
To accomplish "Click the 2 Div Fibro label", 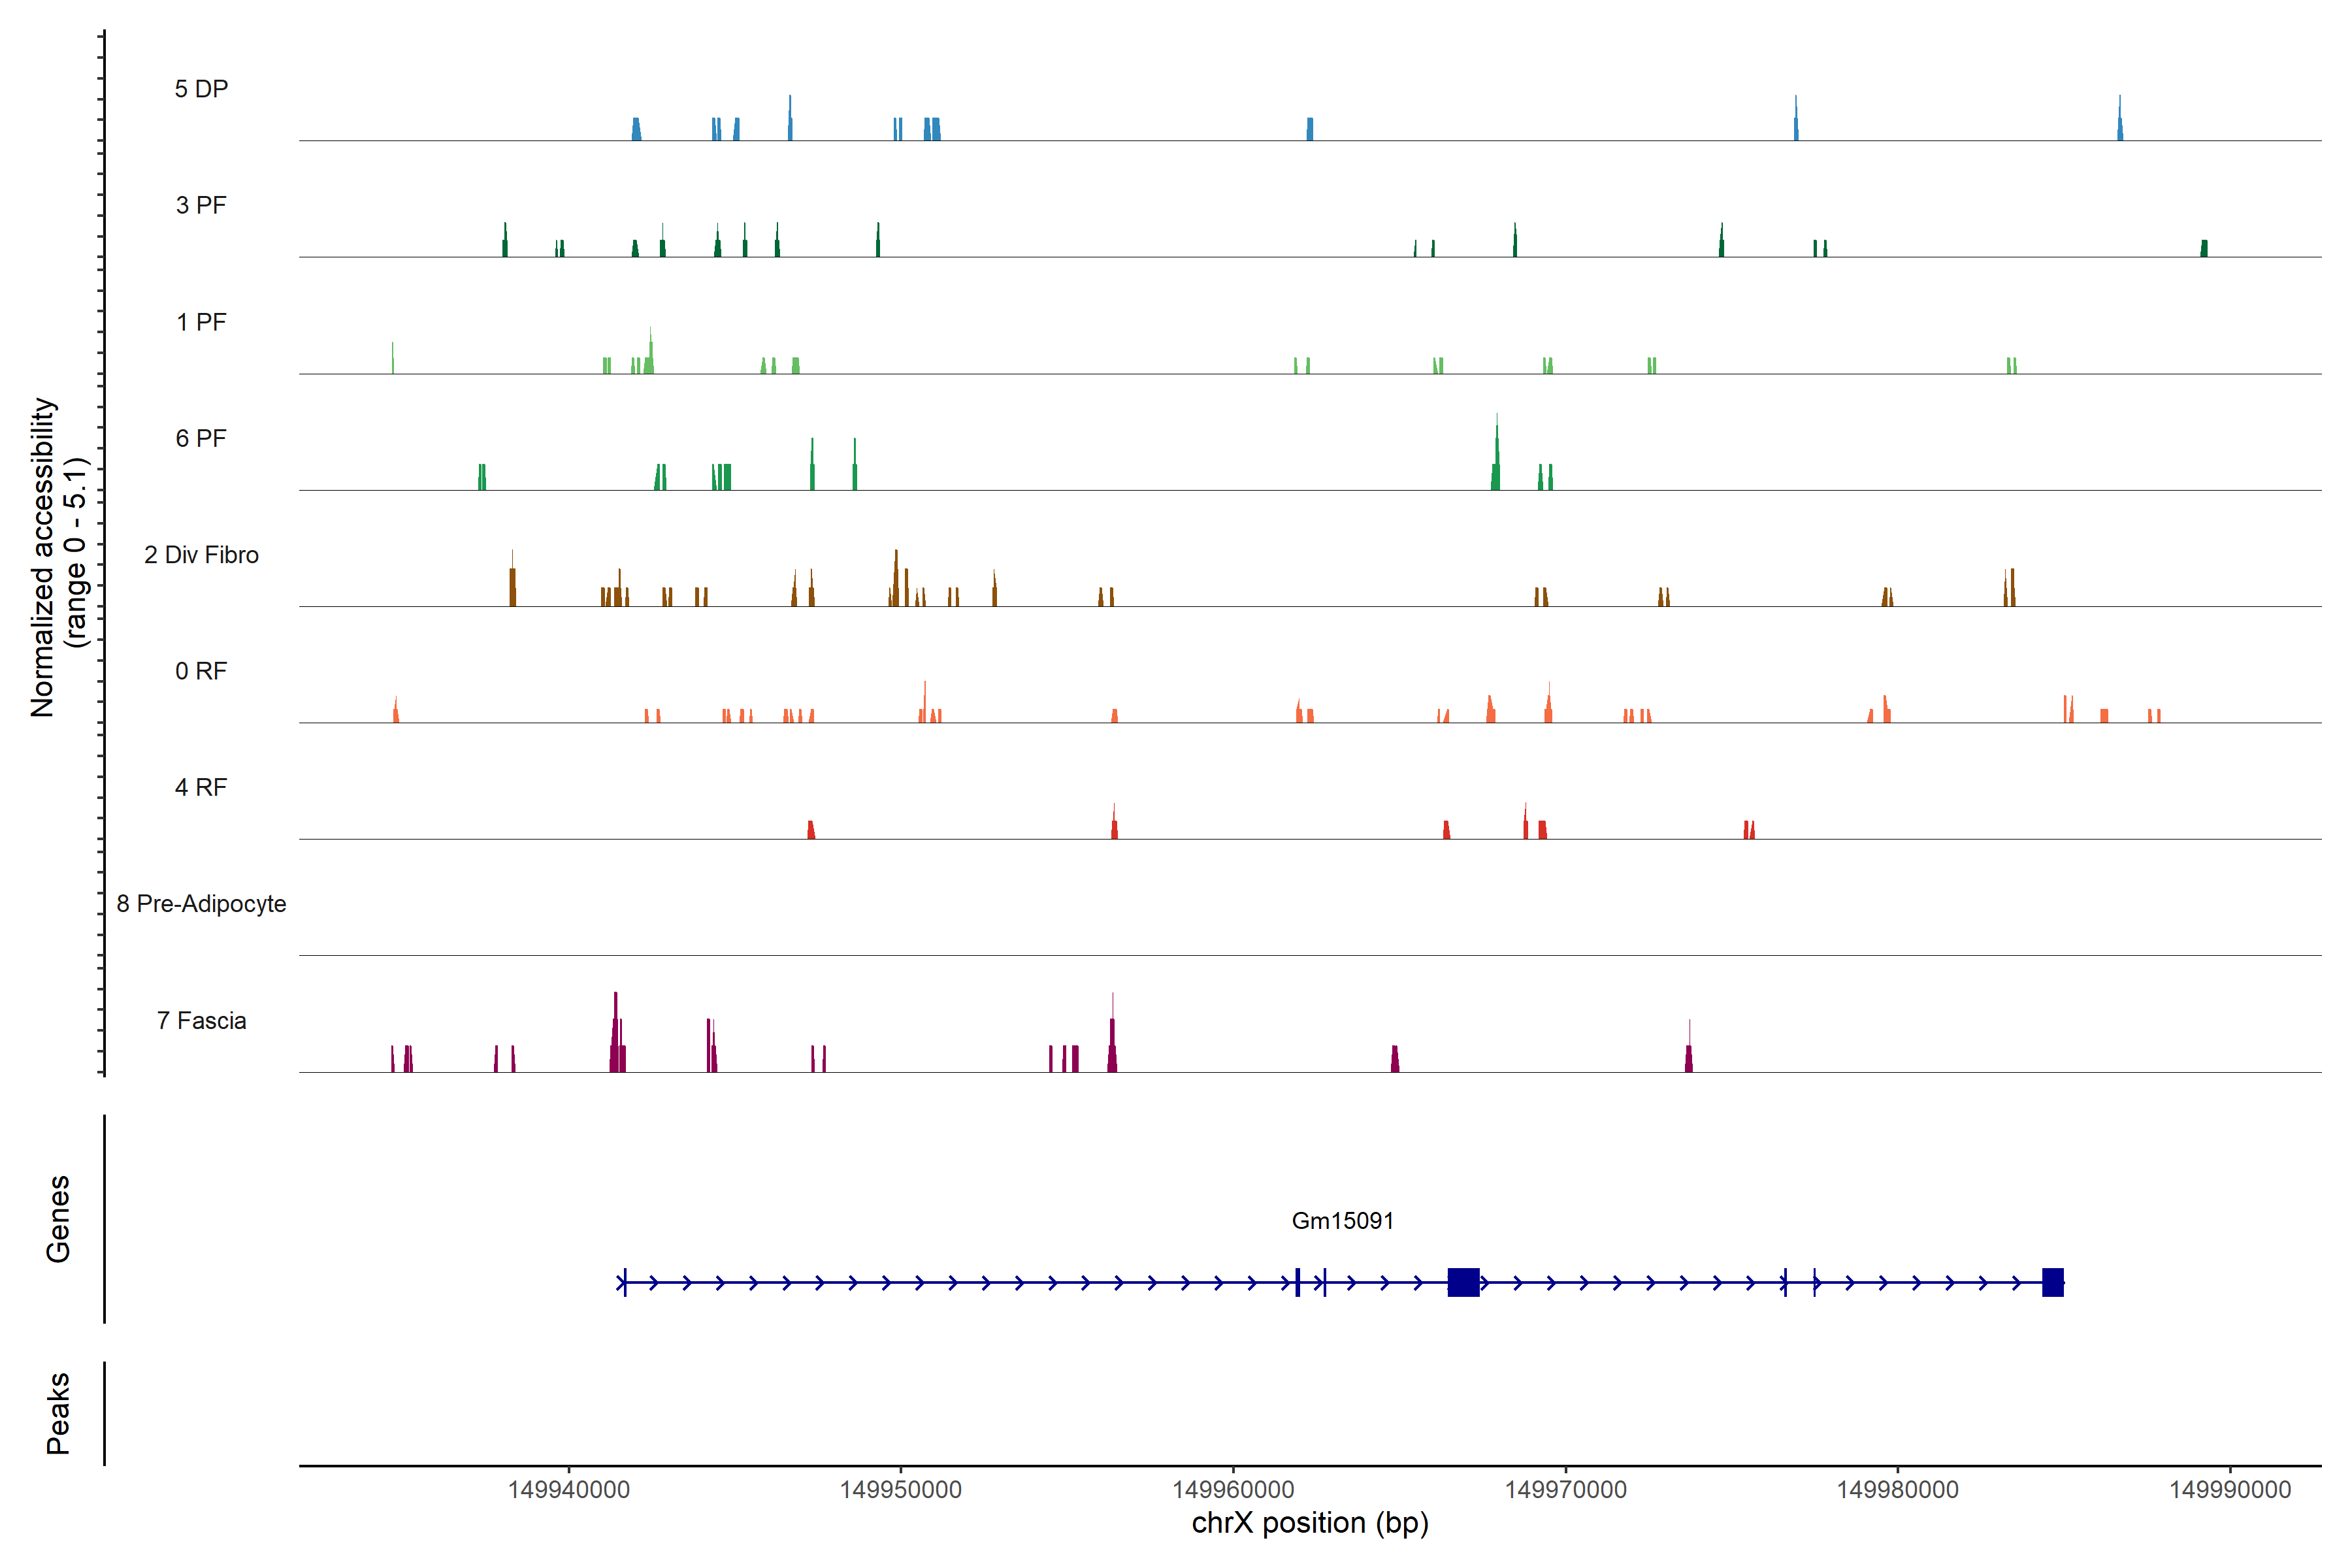I will pyautogui.click(x=201, y=555).
